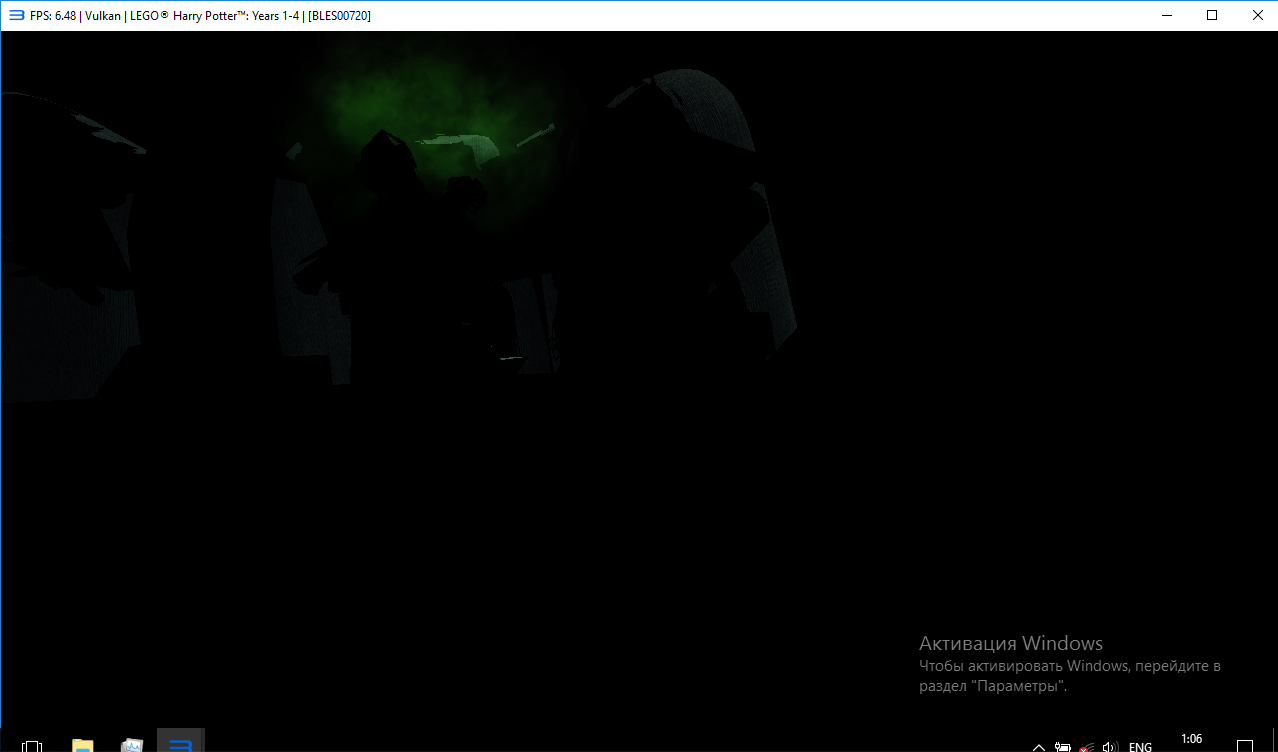The height and width of the screenshot is (752, 1278).
Task: Click the 1:06 taskbar clock
Action: [x=1191, y=740]
